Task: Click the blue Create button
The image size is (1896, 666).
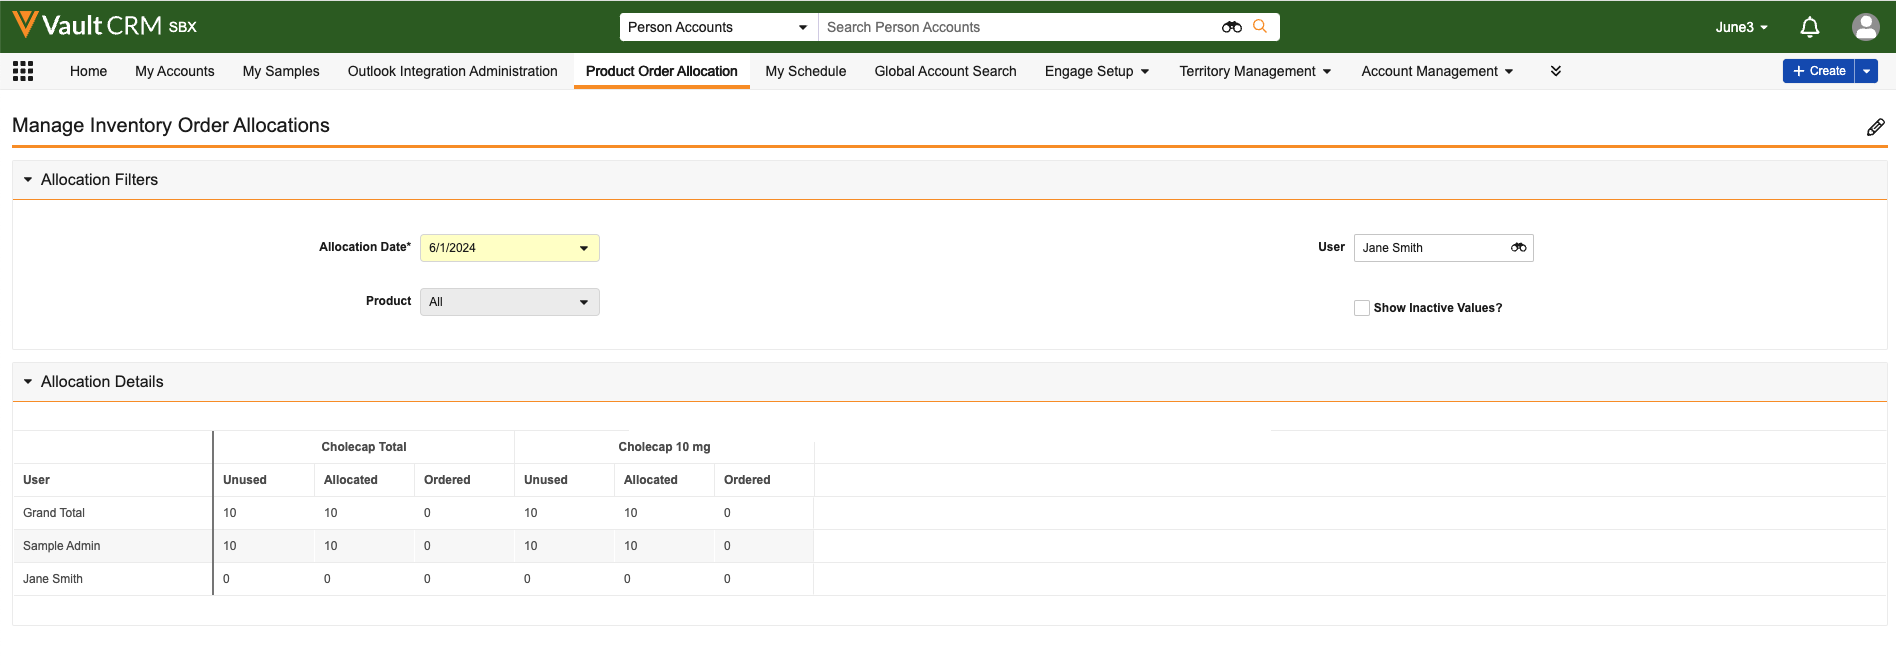Action: 1818,71
